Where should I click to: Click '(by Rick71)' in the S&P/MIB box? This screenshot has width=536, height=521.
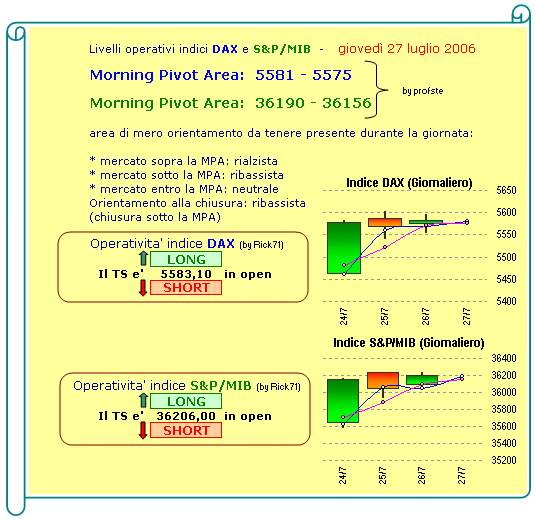(279, 387)
